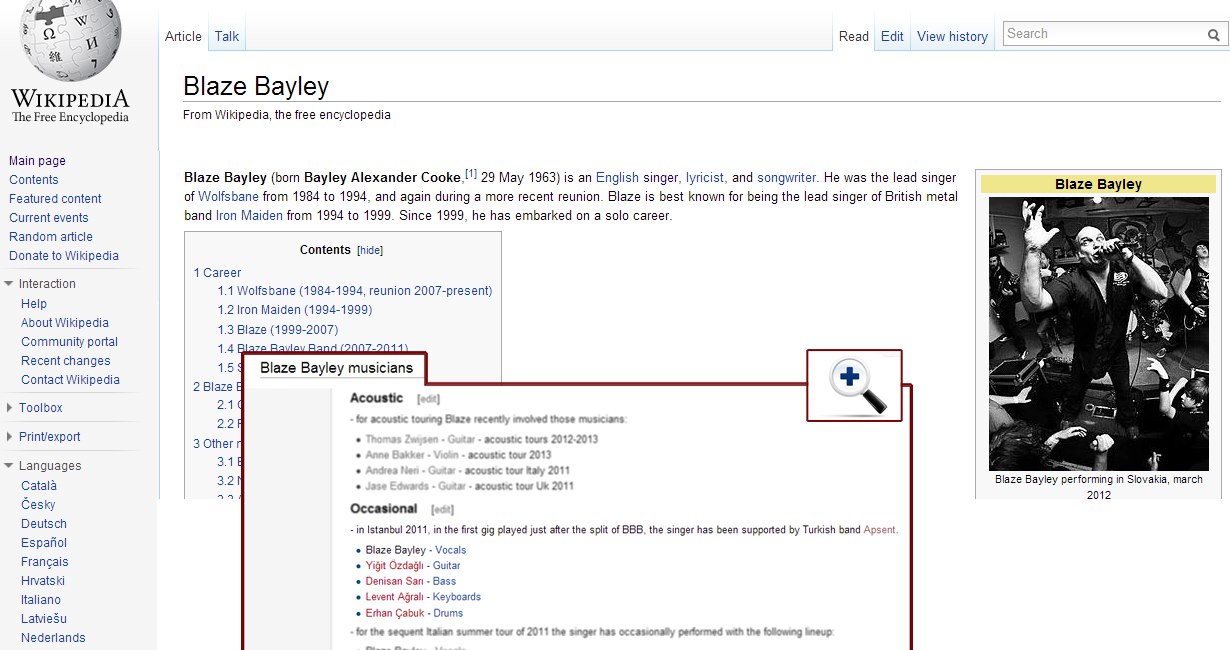The width and height of the screenshot is (1230, 650).
Task: Jump to 1.3 Blaze (1999-2007) entry
Action: coord(278,330)
